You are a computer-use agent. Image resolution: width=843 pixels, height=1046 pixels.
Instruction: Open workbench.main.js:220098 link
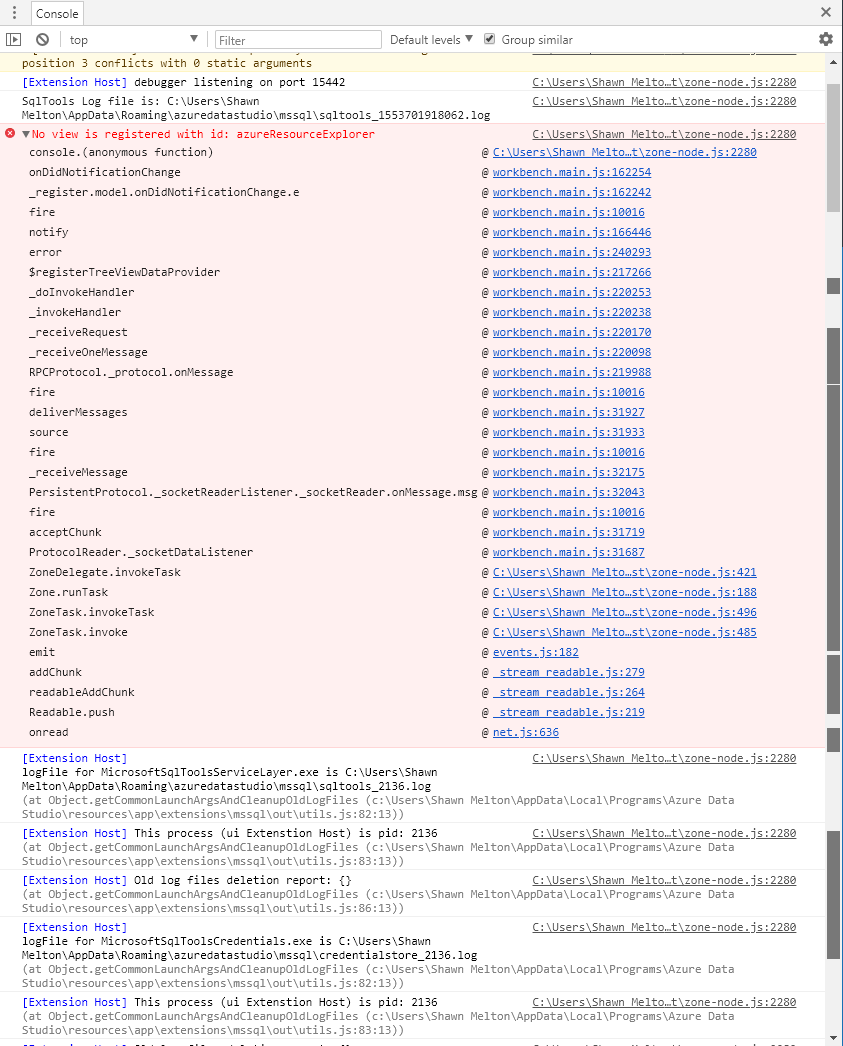[x=572, y=352]
